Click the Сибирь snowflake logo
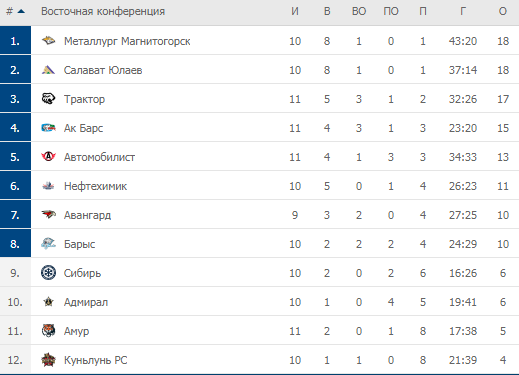Viewport: 519px width, 375px height. (x=48, y=273)
